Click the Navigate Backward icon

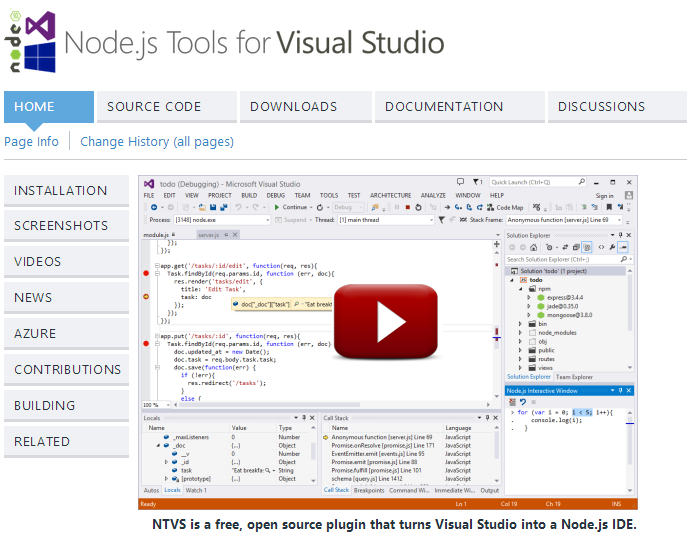tap(154, 207)
